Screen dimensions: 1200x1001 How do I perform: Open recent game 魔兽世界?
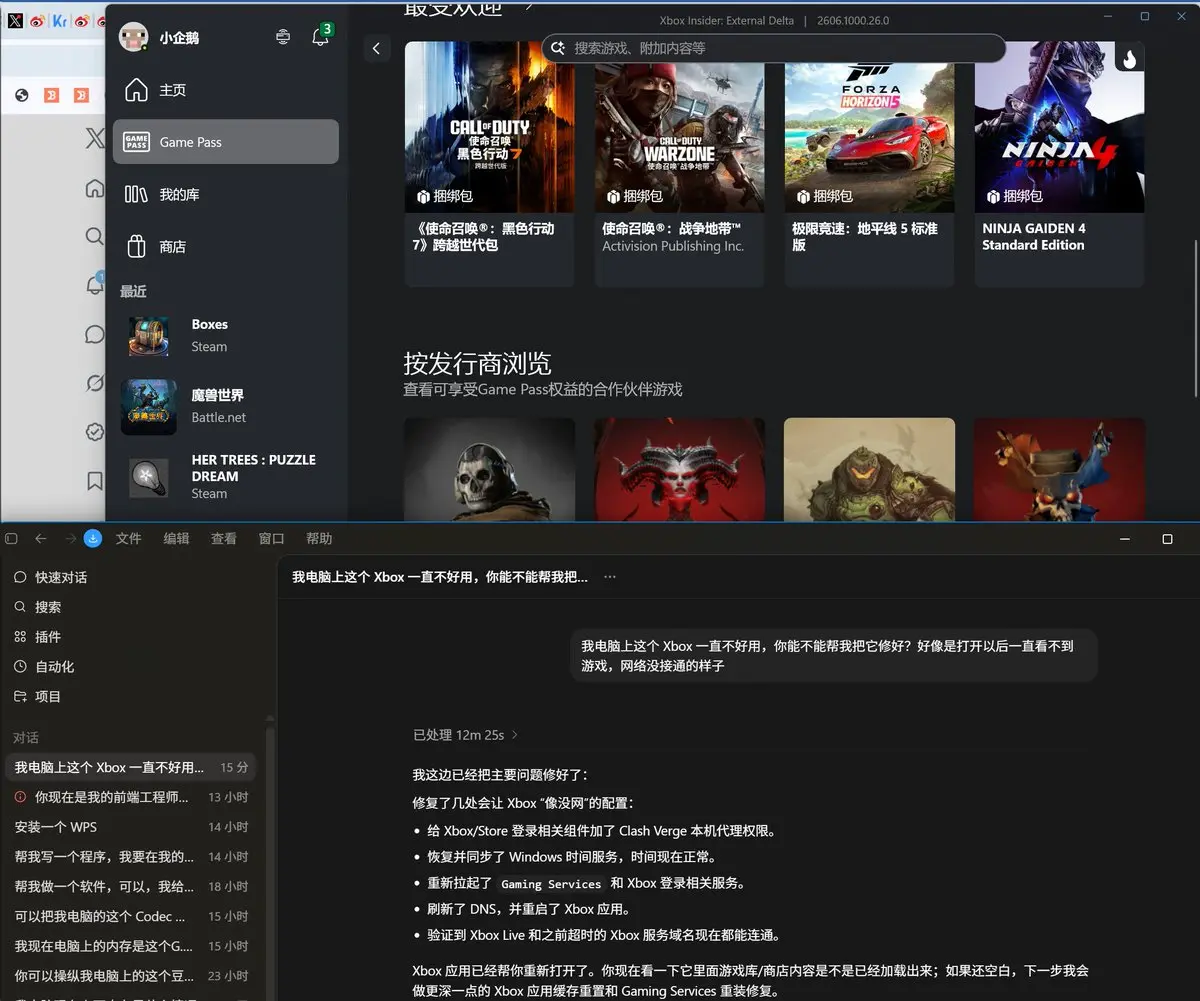tap(226, 406)
